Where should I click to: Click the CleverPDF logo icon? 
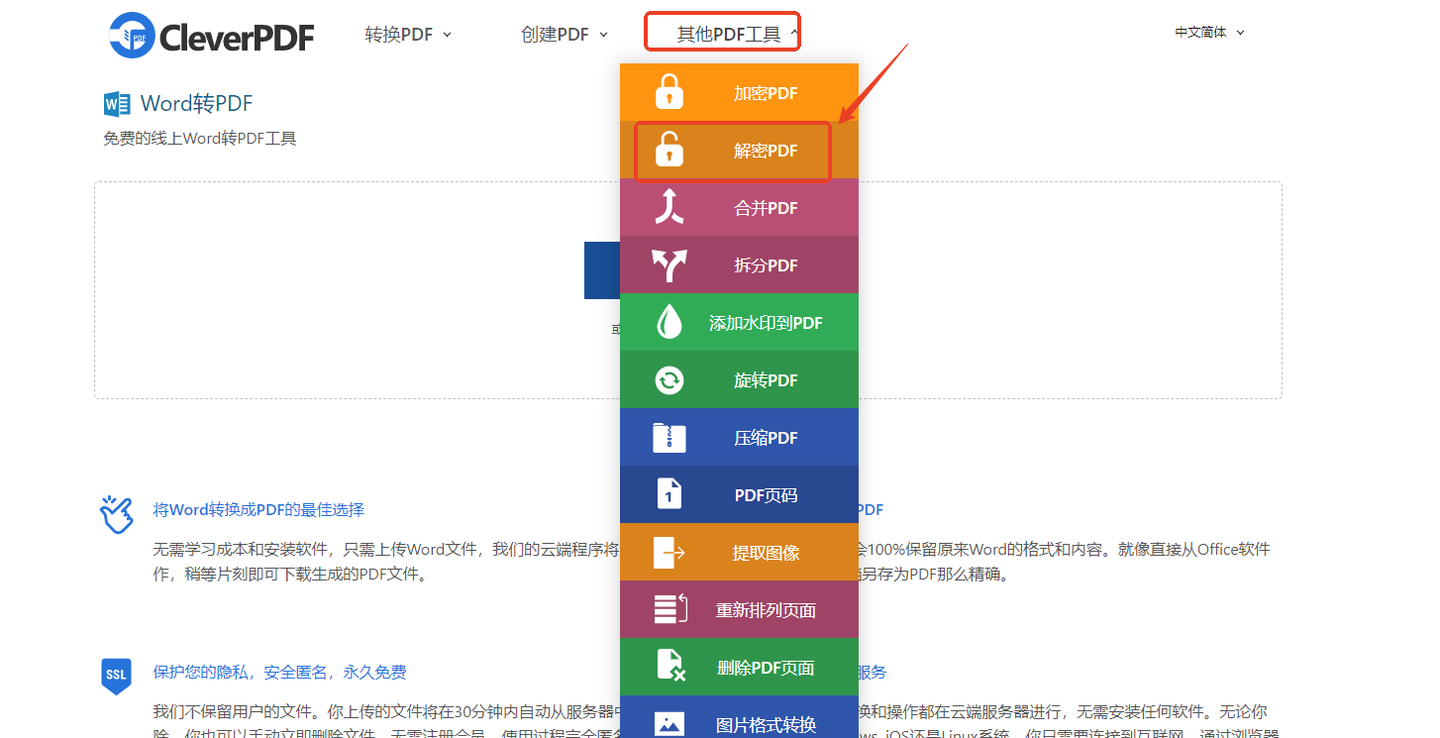129,34
